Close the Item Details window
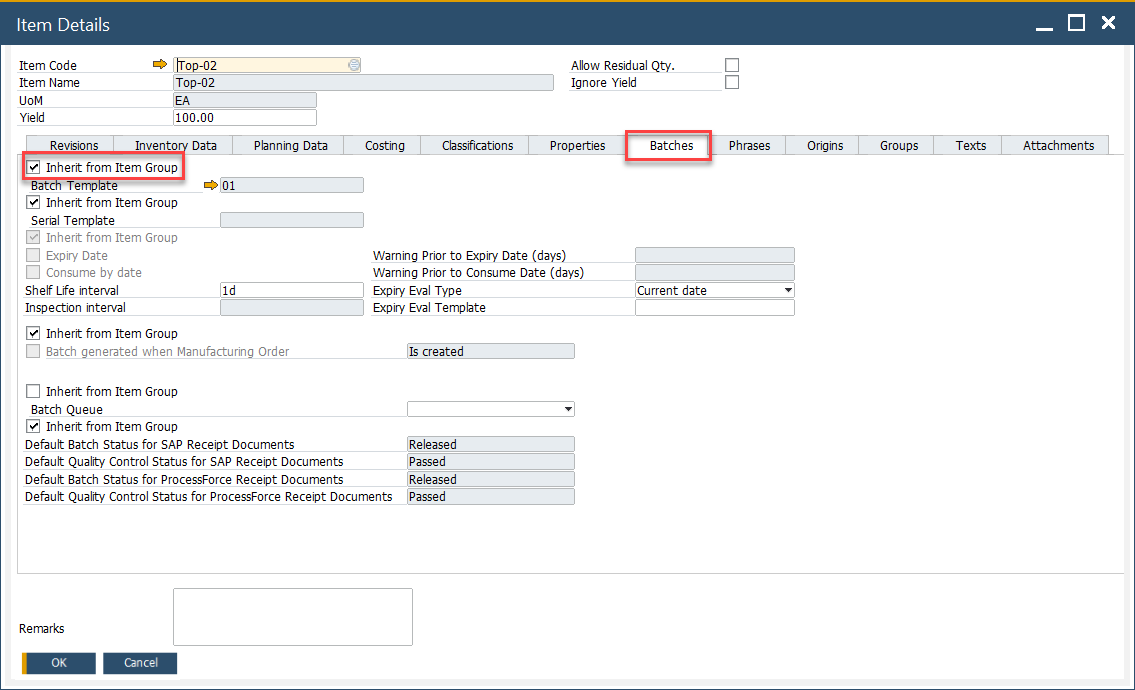Image resolution: width=1135 pixels, height=690 pixels. [x=1108, y=23]
